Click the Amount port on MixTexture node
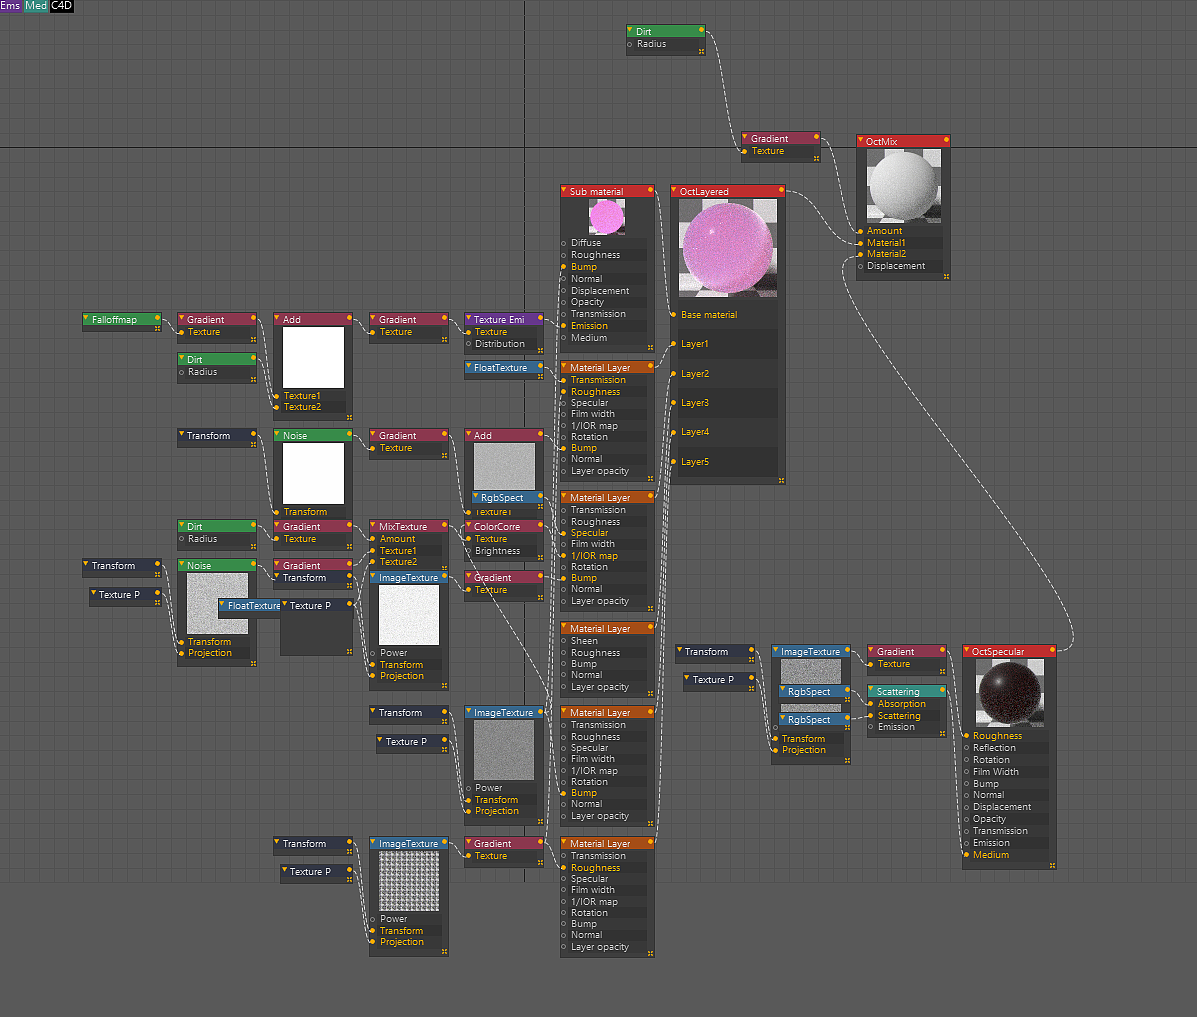The width and height of the screenshot is (1197, 1017). (373, 539)
